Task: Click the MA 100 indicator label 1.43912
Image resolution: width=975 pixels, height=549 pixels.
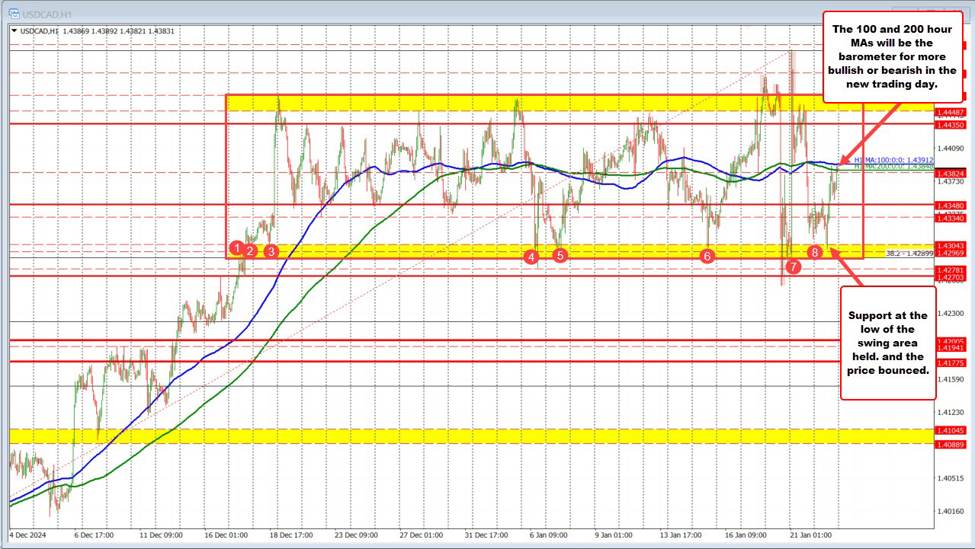Action: click(894, 160)
